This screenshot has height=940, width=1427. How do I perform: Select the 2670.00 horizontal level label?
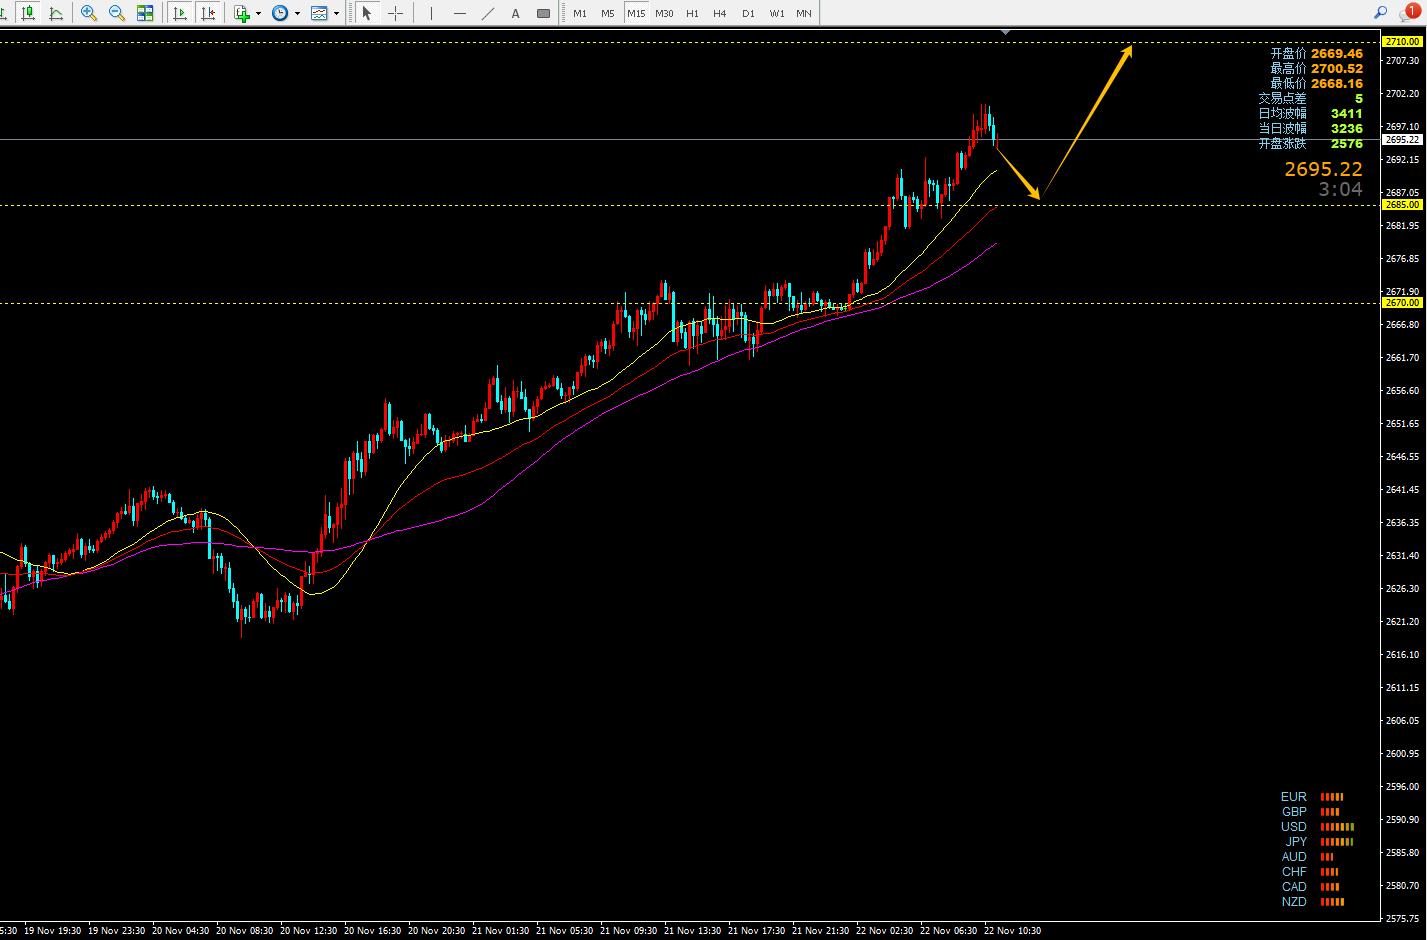click(x=1402, y=303)
